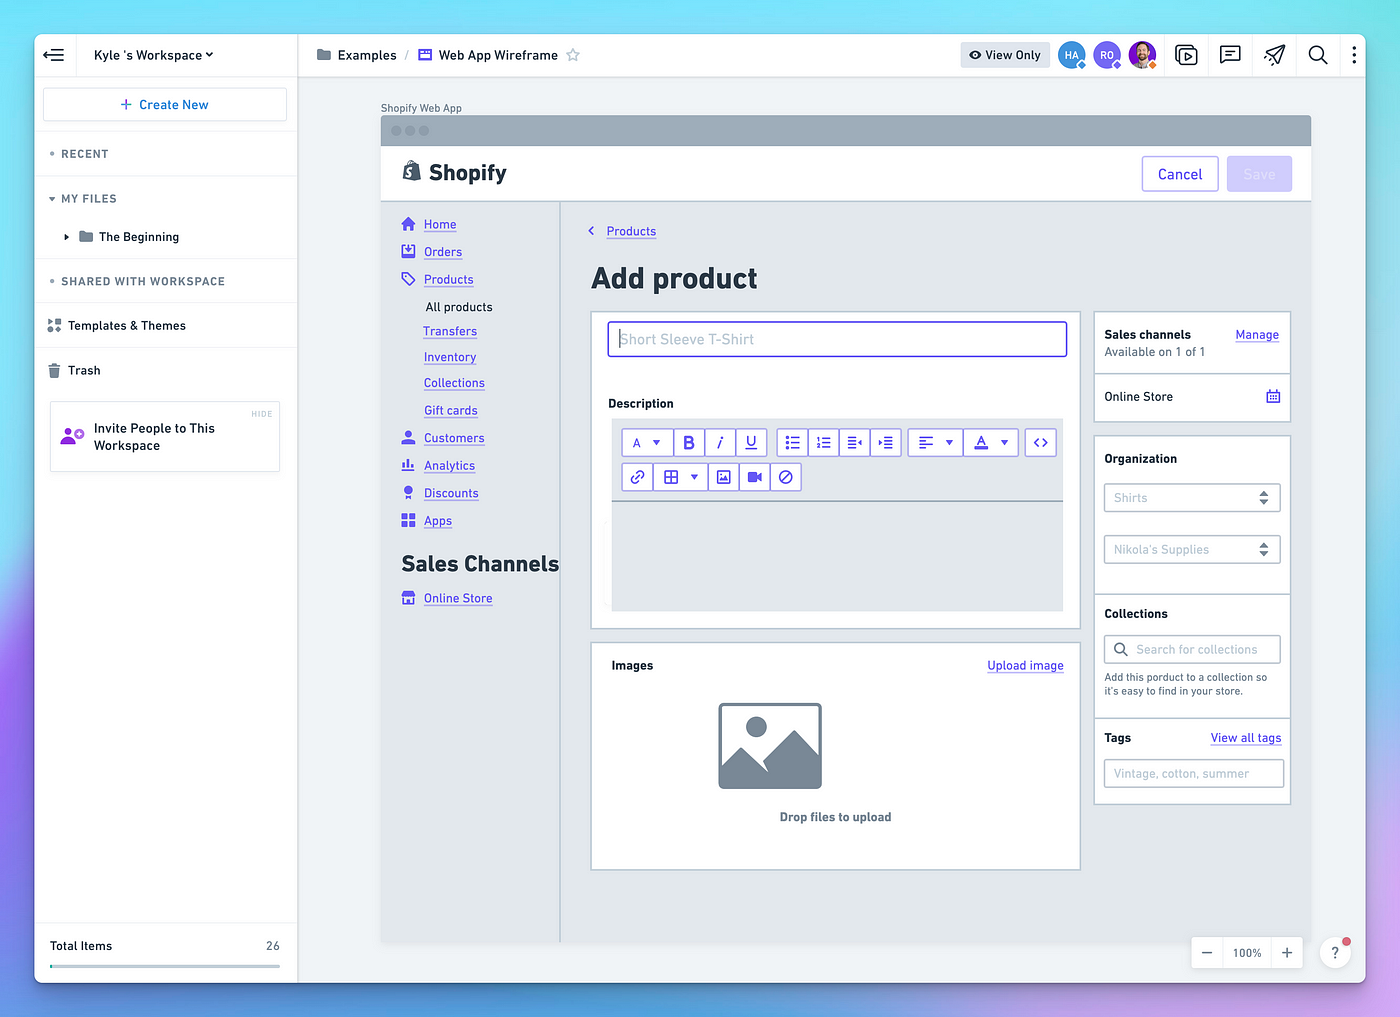
Task: Click the Cancel button
Action: pos(1180,174)
